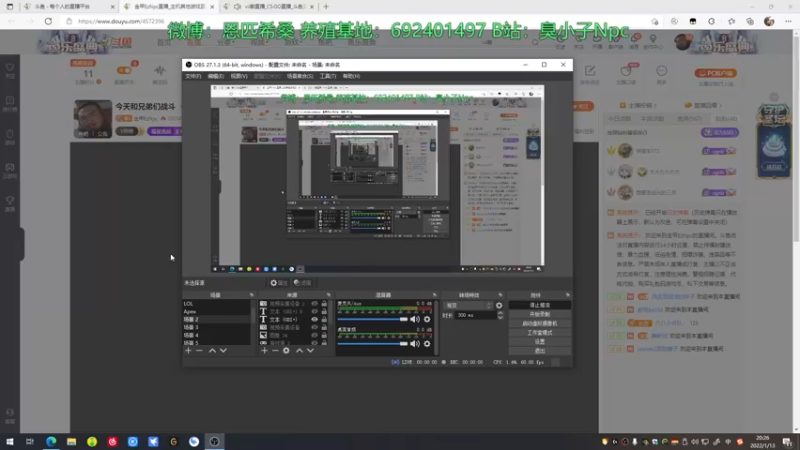Move scene up in Scenes panel

pyautogui.click(x=212, y=351)
